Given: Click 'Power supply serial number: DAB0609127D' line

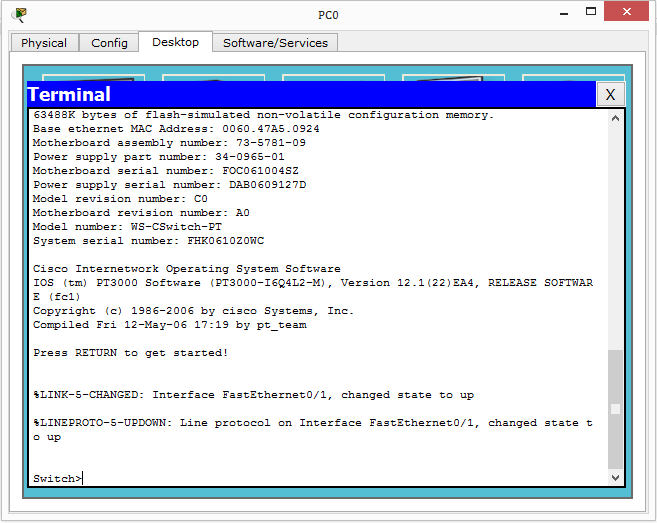Looking at the screenshot, I should pos(169,185).
